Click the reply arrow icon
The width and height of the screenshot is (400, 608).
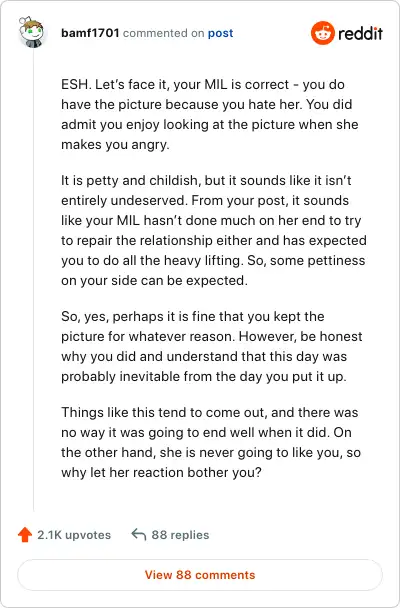click(139, 535)
